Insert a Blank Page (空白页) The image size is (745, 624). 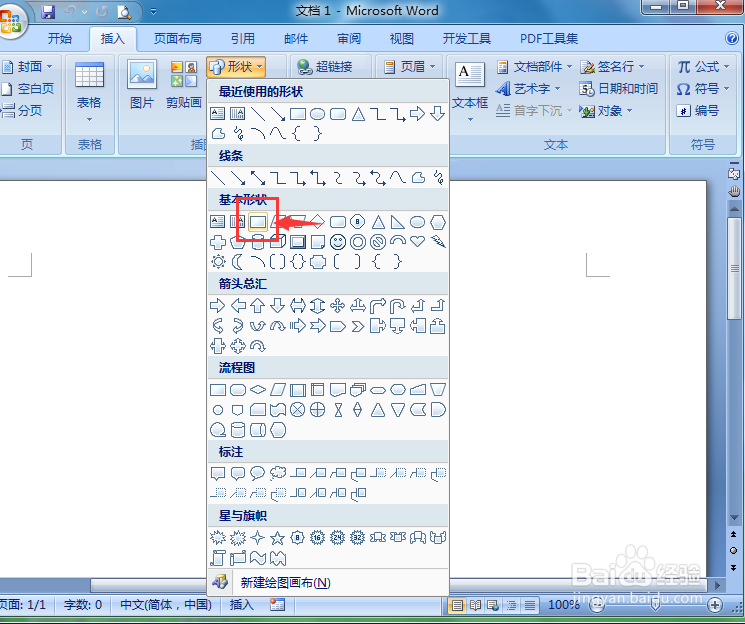(x=28, y=88)
